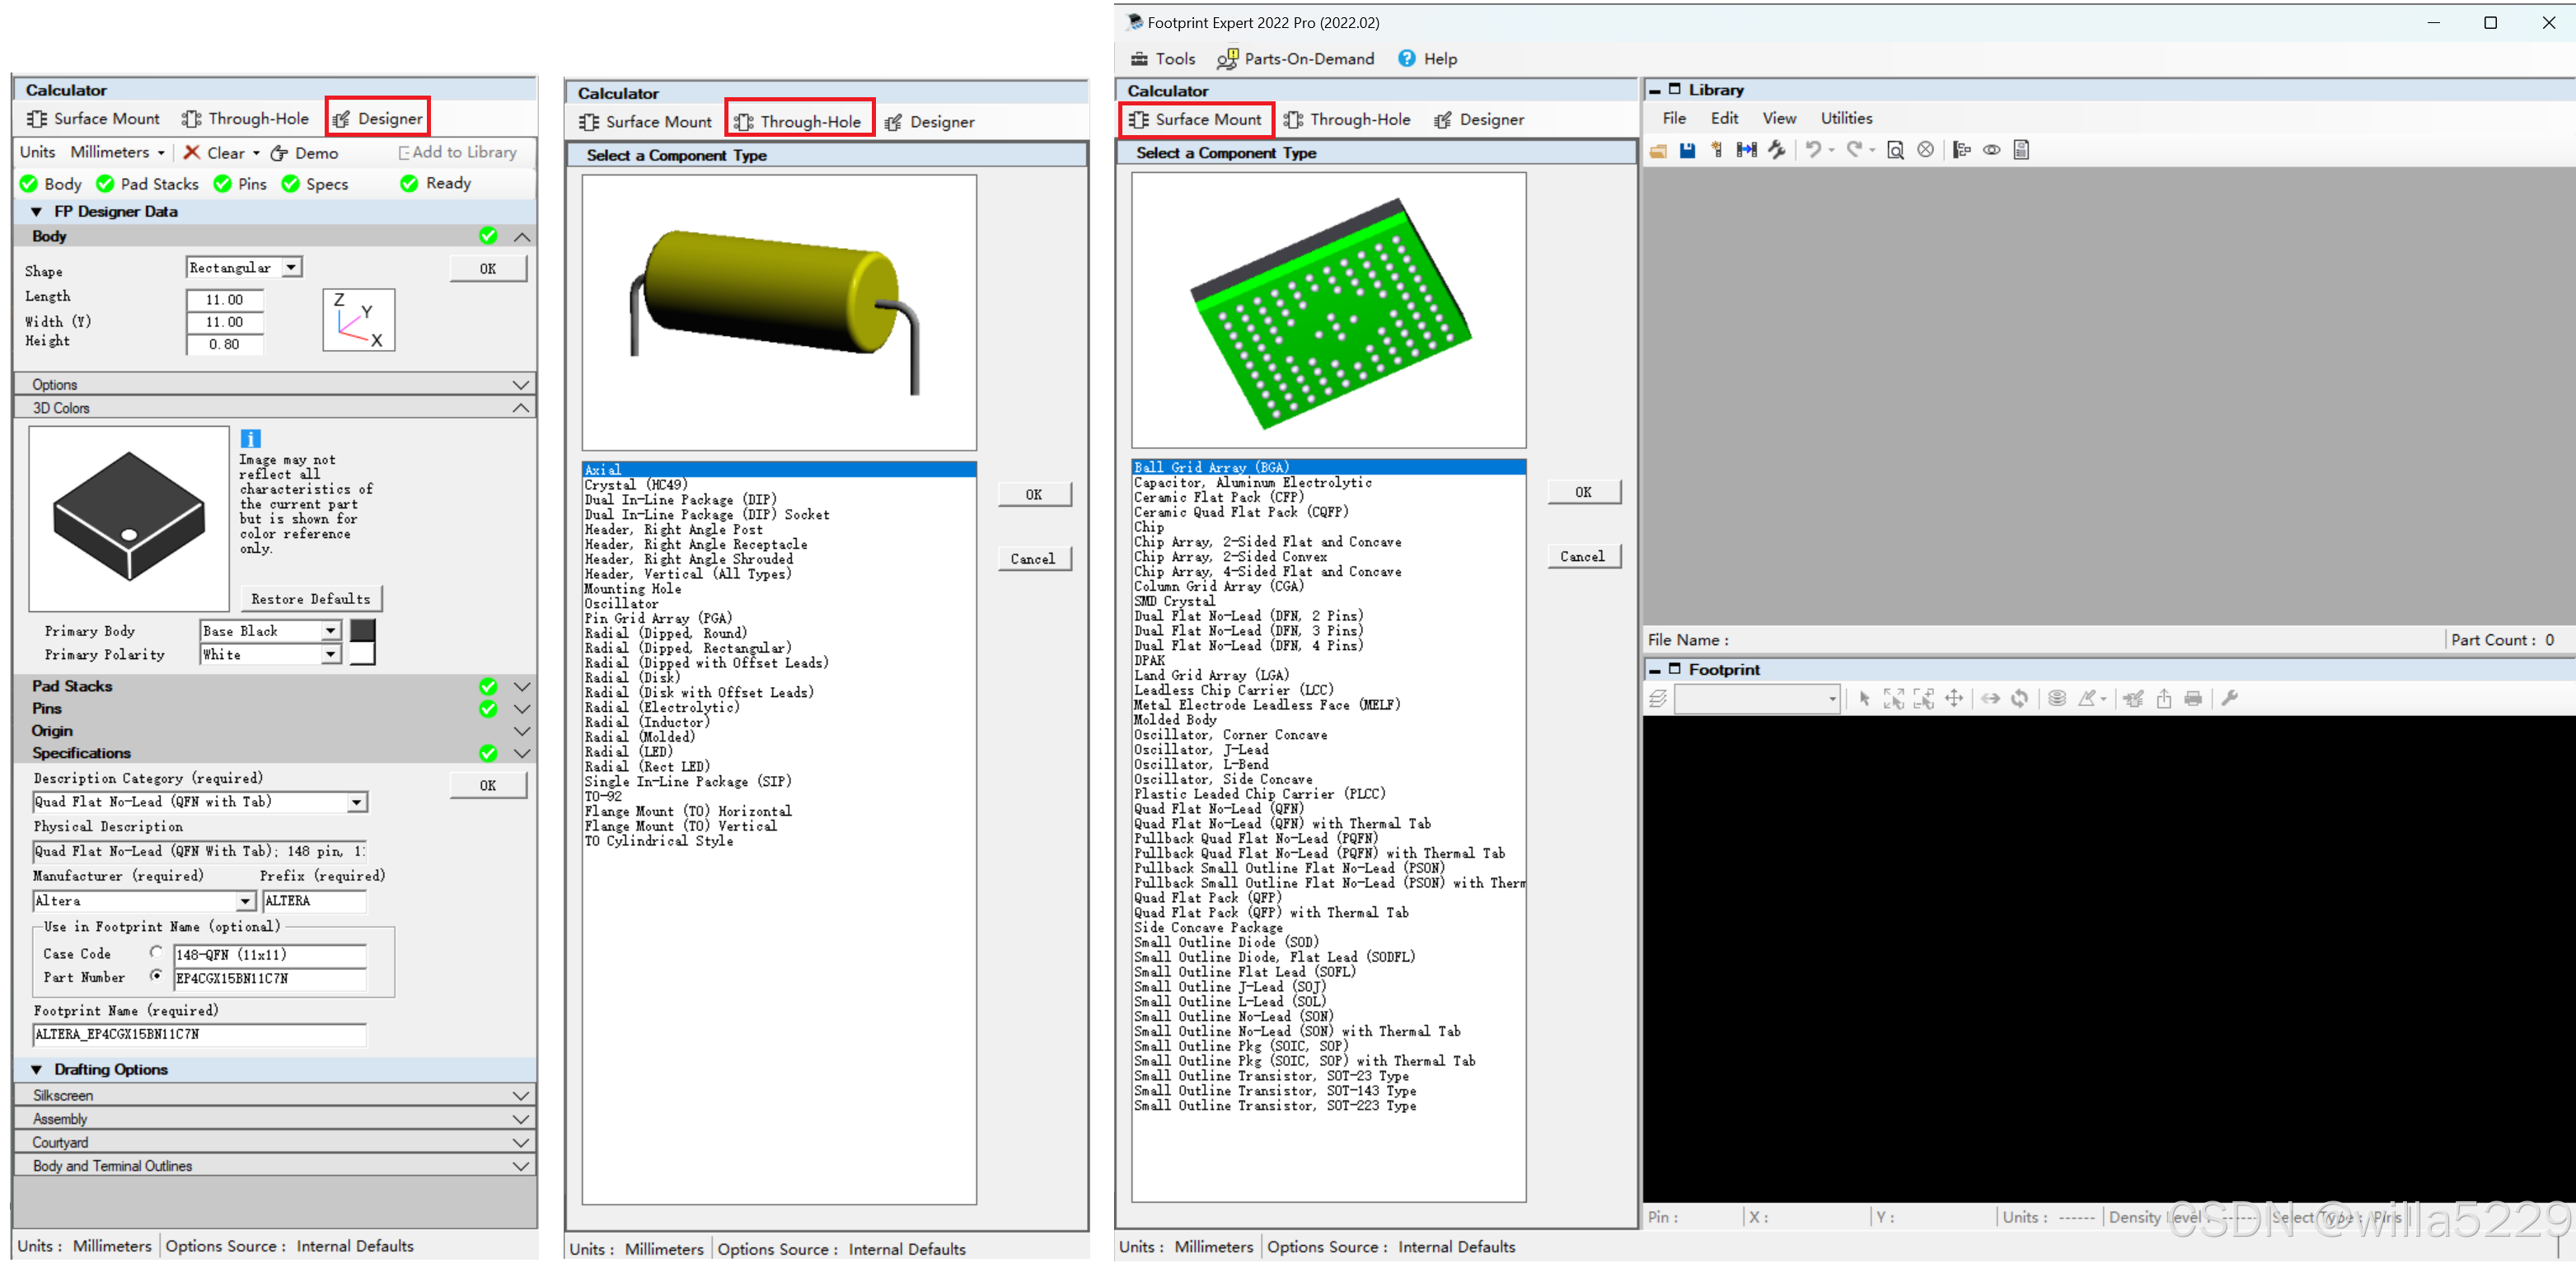Viewport: 2576px width, 1263px height.
Task: Open the Primary Body color dropdown
Action: pos(330,631)
